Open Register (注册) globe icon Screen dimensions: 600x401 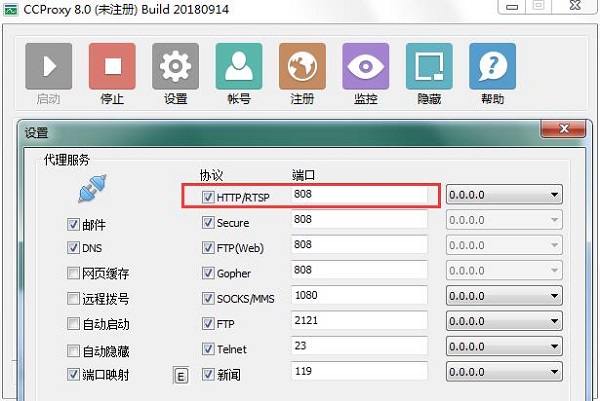302,66
